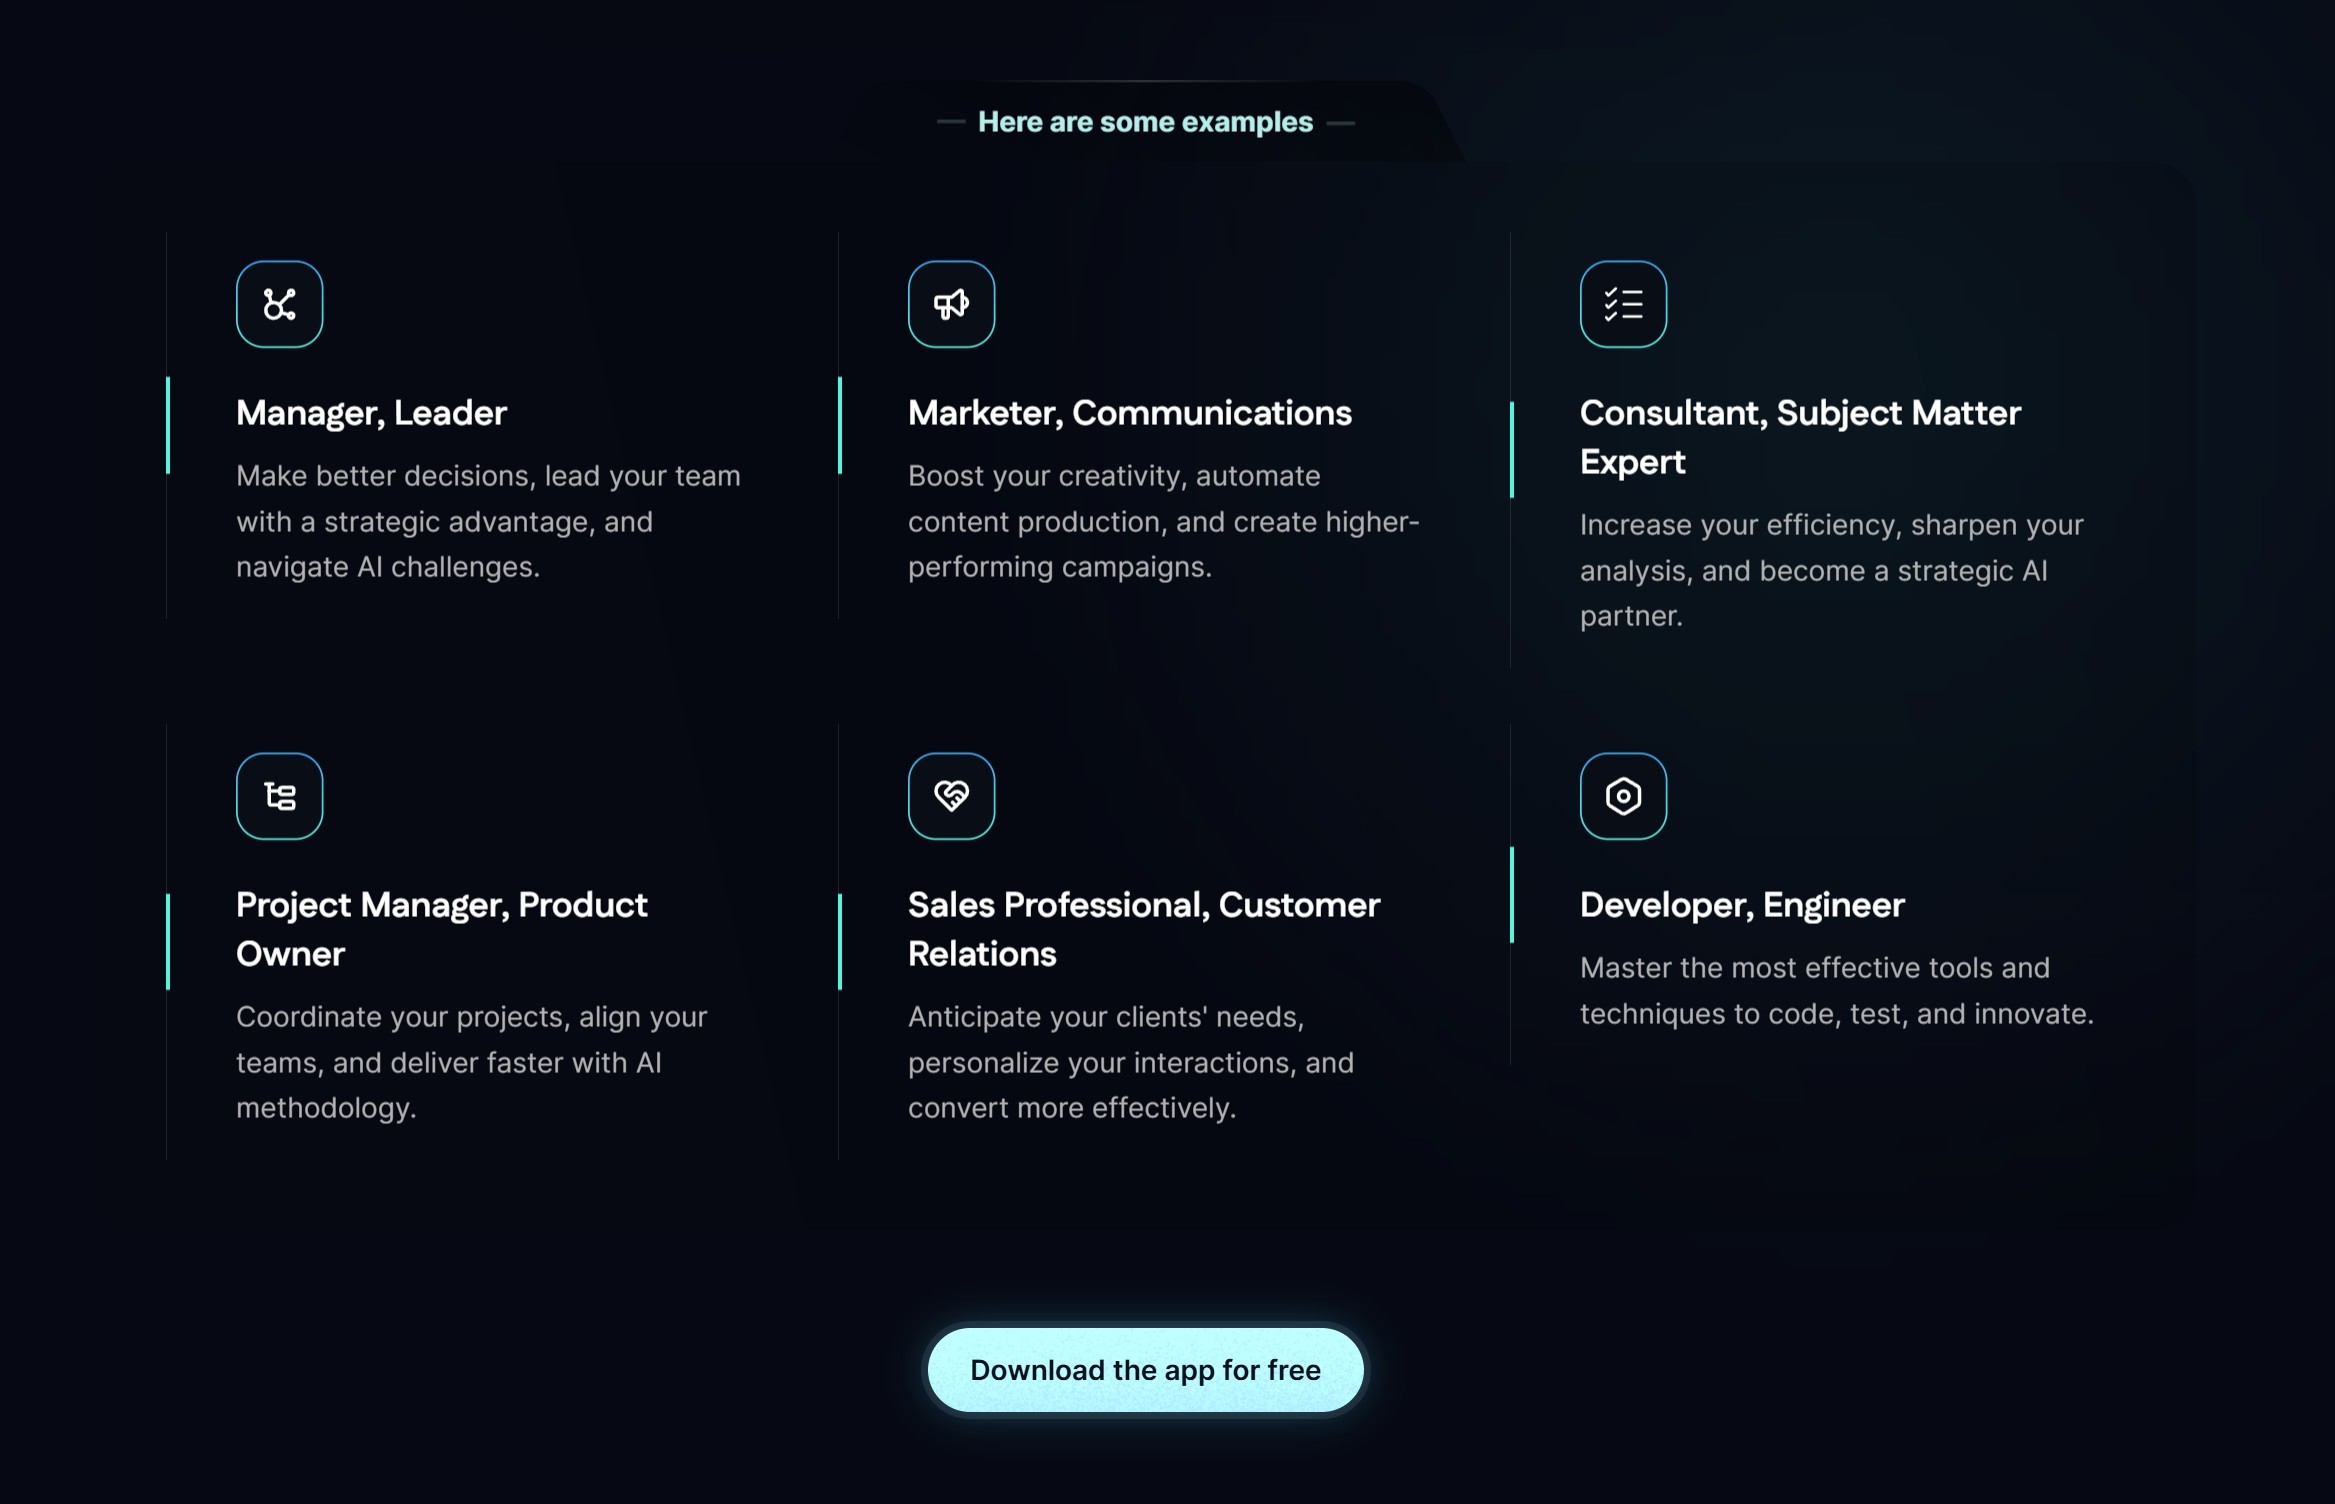Viewport: 2335px width, 1504px height.
Task: Click the Download the app for free button
Action: pyautogui.click(x=1145, y=1370)
